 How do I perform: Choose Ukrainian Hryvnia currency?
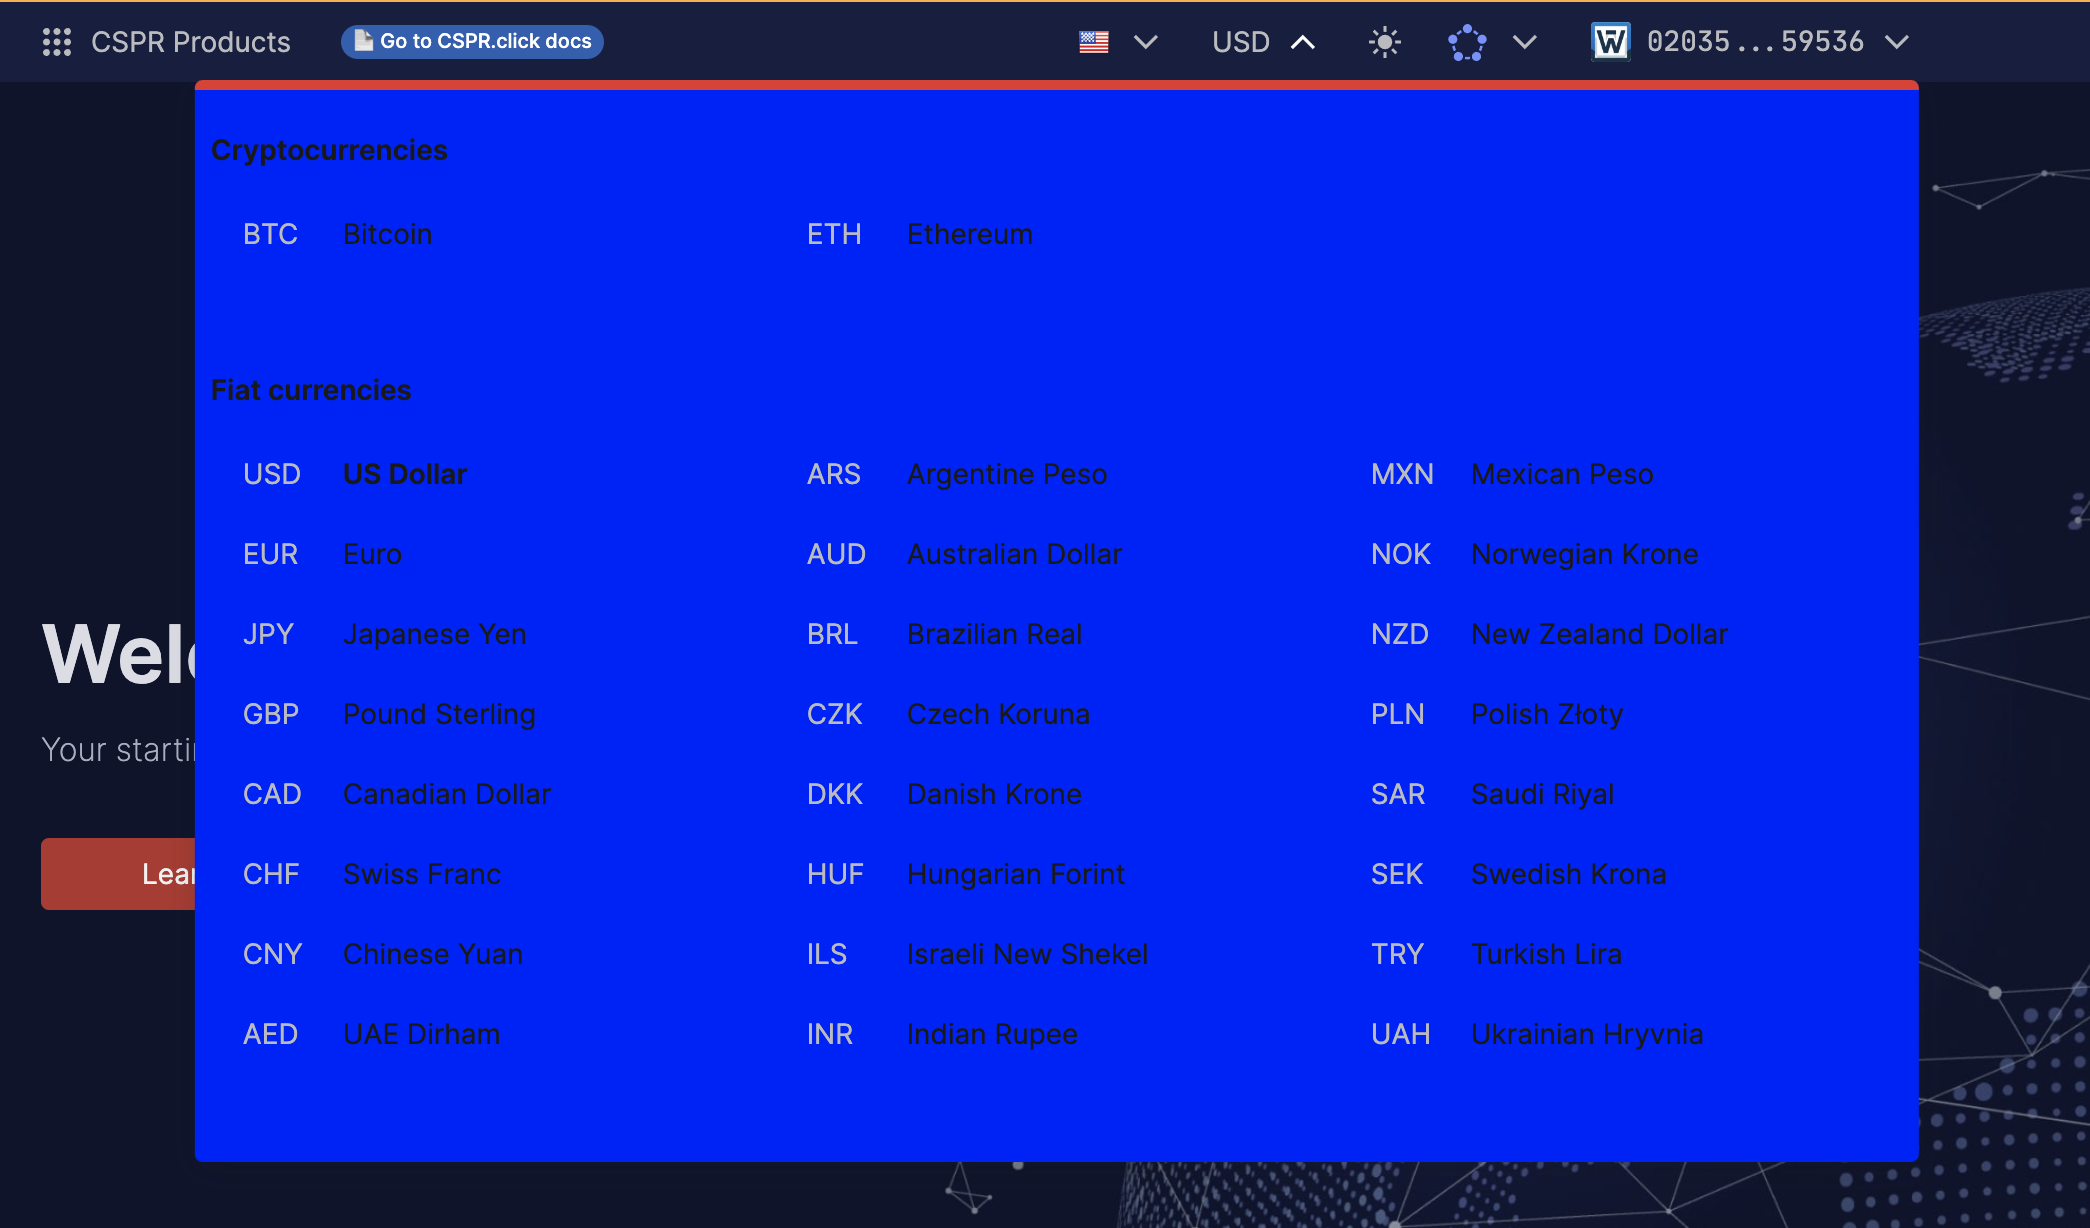1586,1034
